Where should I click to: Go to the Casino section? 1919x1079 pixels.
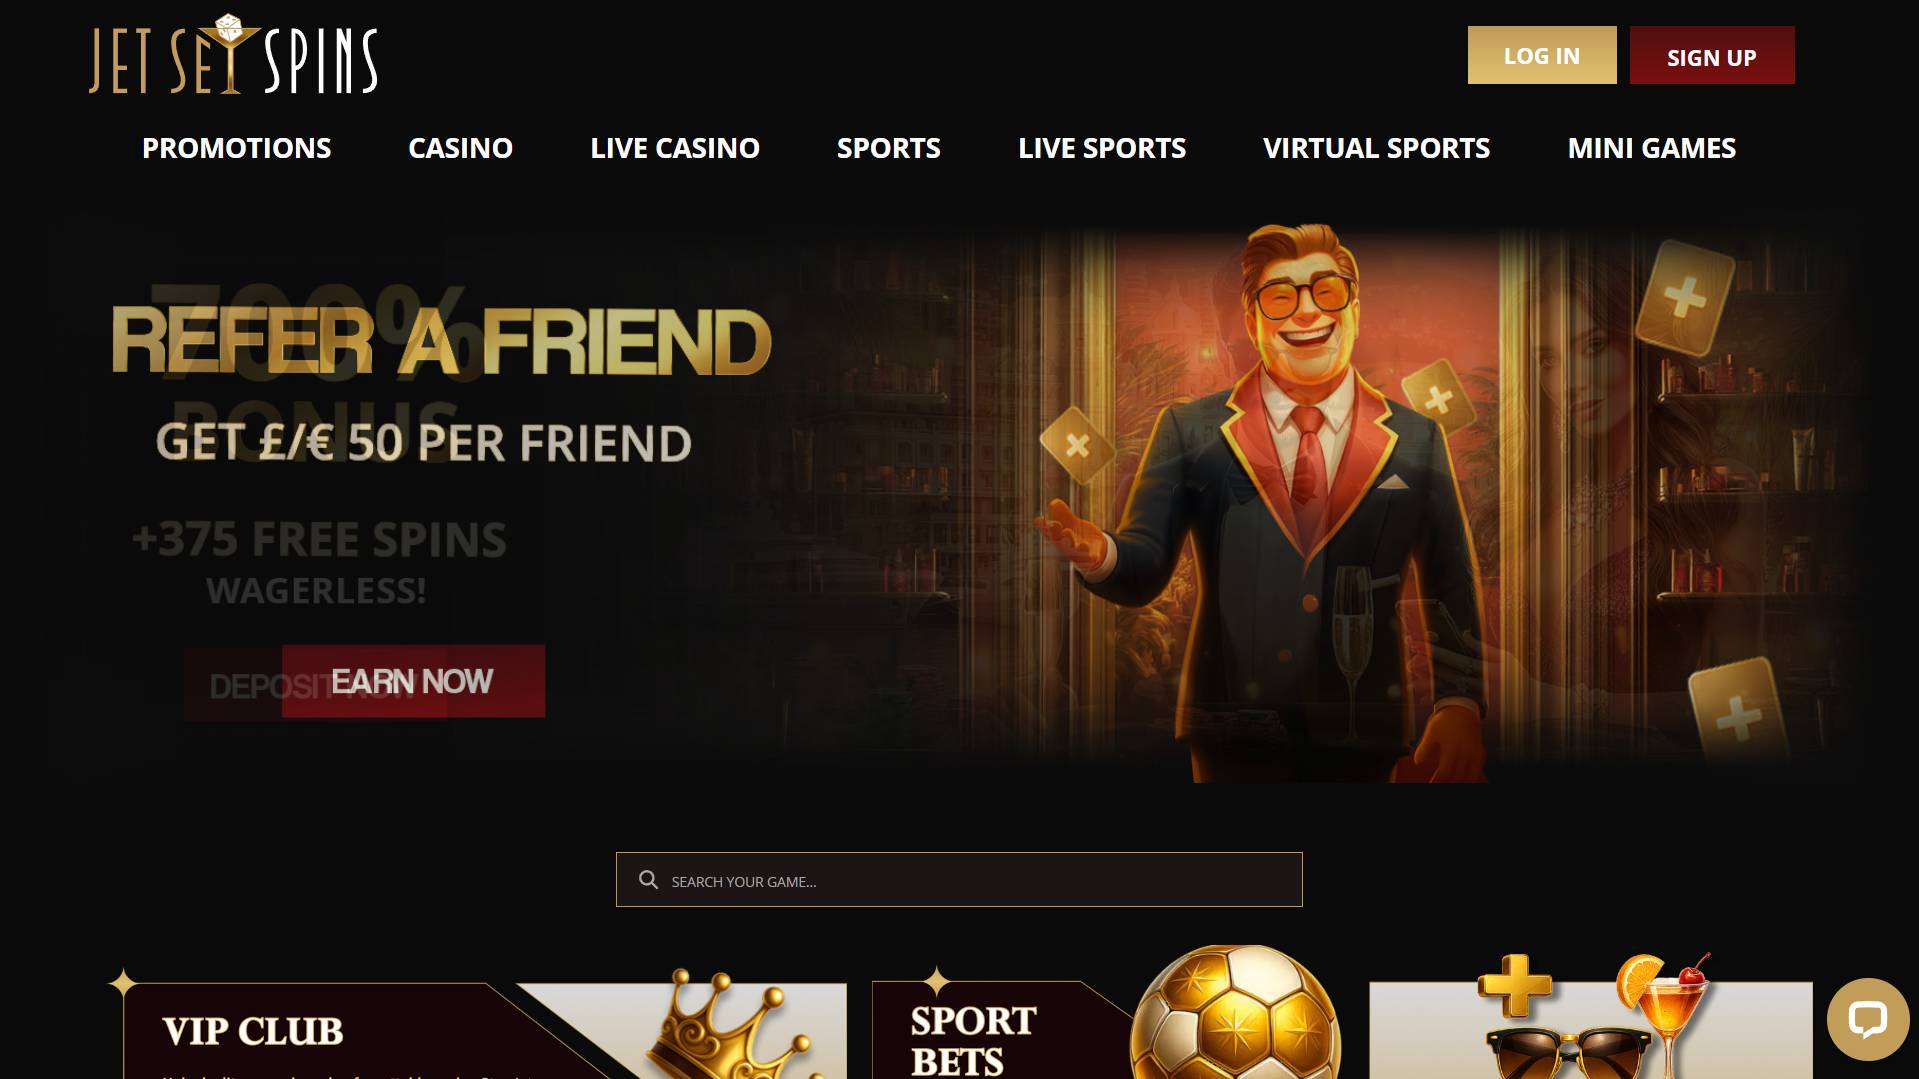tap(460, 148)
